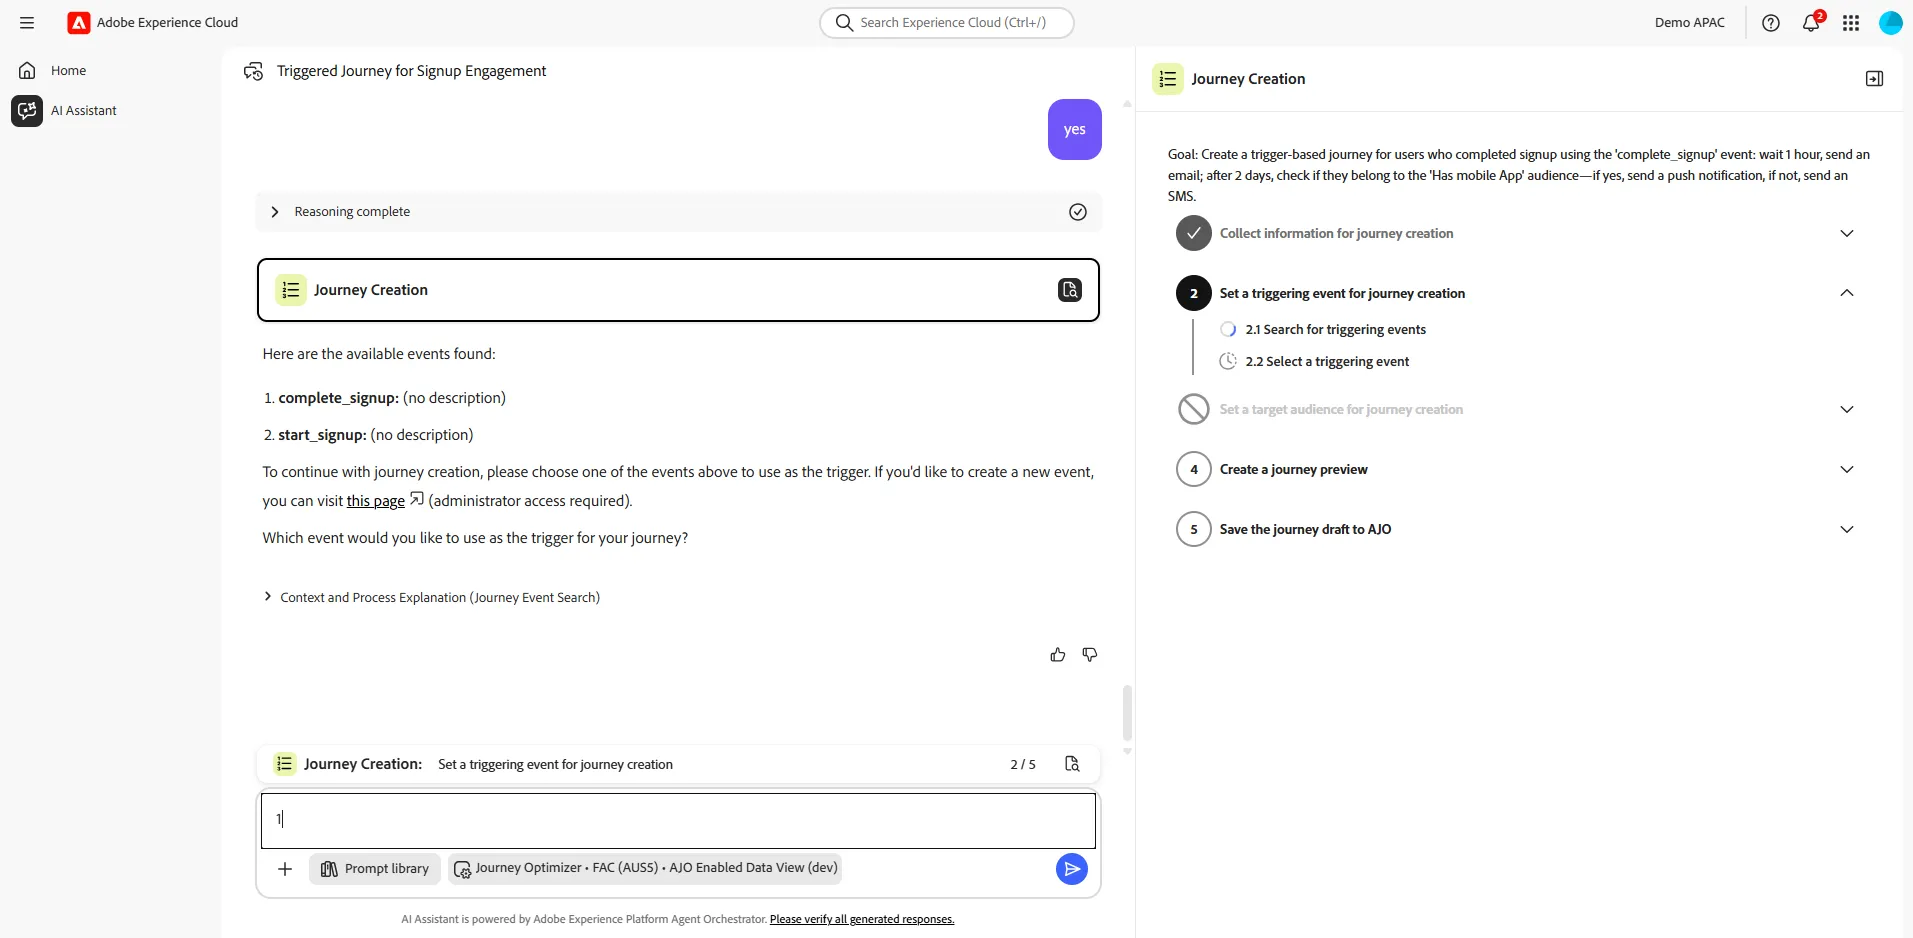Click step 2.1 Search for triggering events

1335,329
